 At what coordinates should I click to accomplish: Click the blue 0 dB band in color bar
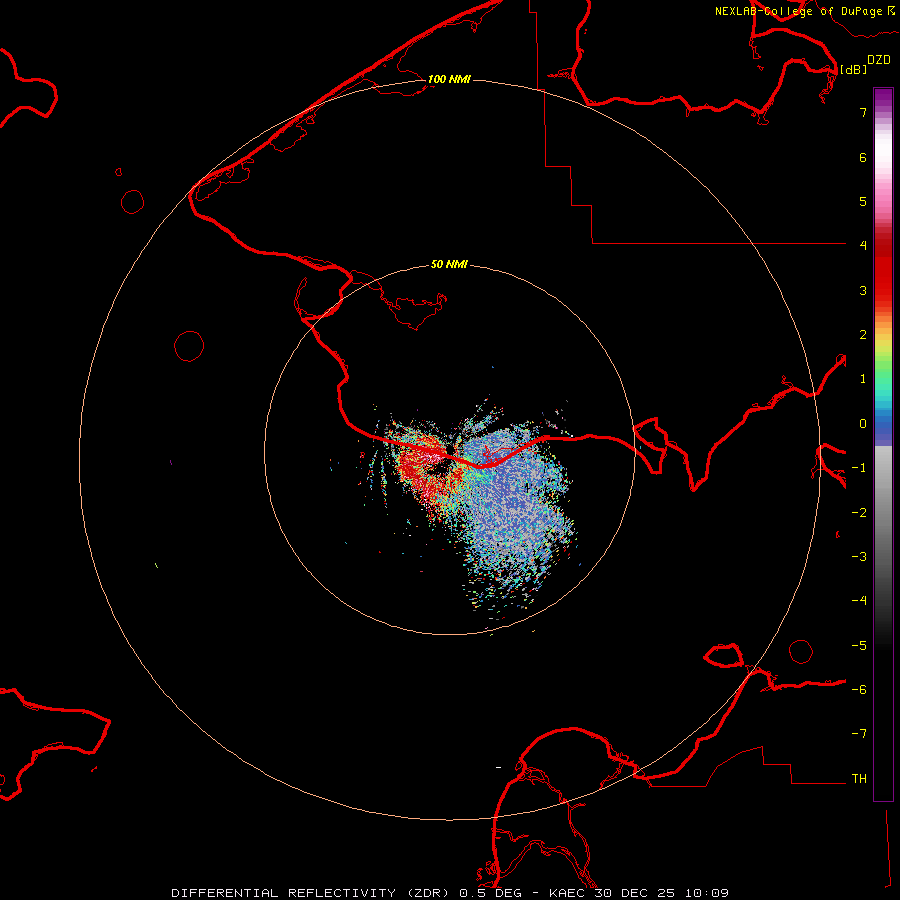[x=883, y=425]
